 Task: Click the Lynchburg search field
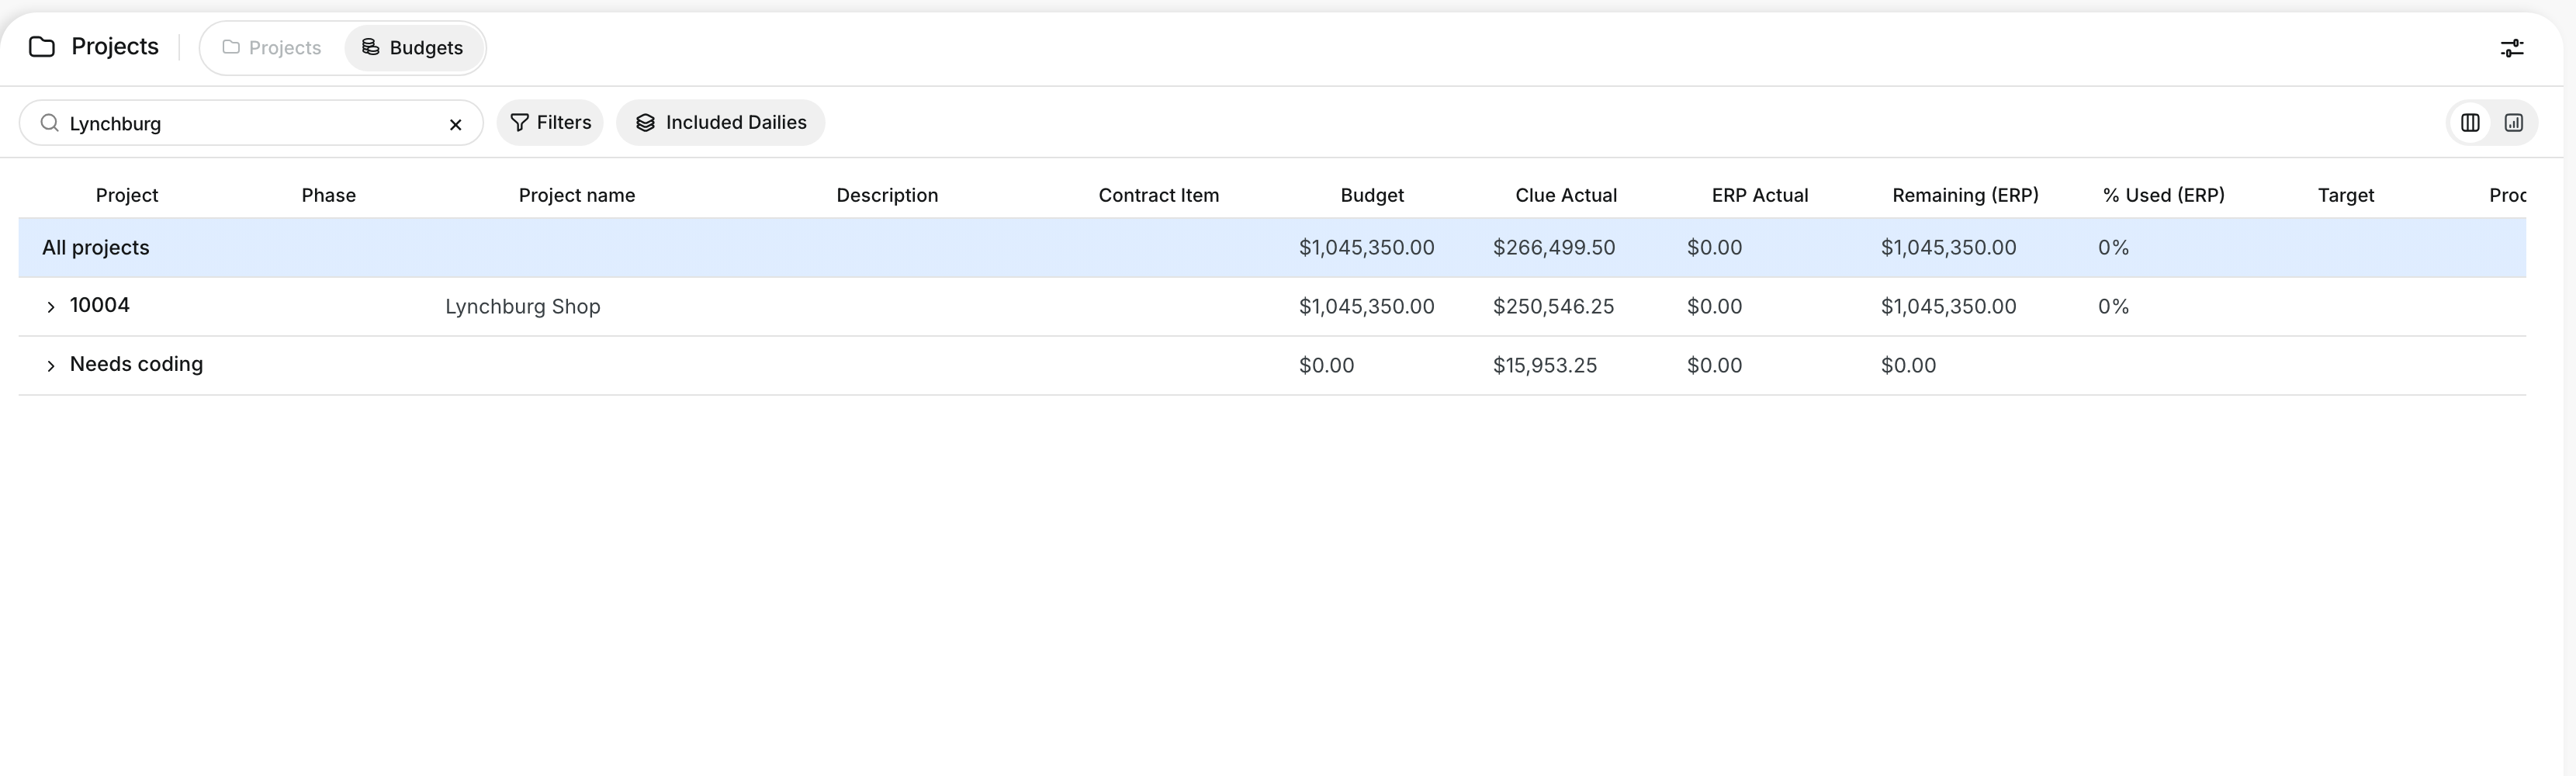point(251,123)
